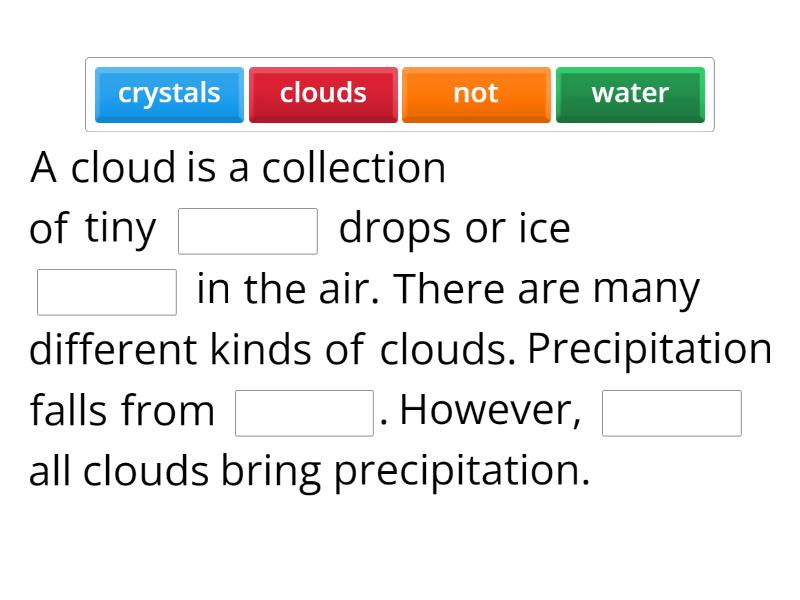Viewport: 800px width, 600px height.
Task: Click the blank box before "in the air"
Action: tap(107, 292)
